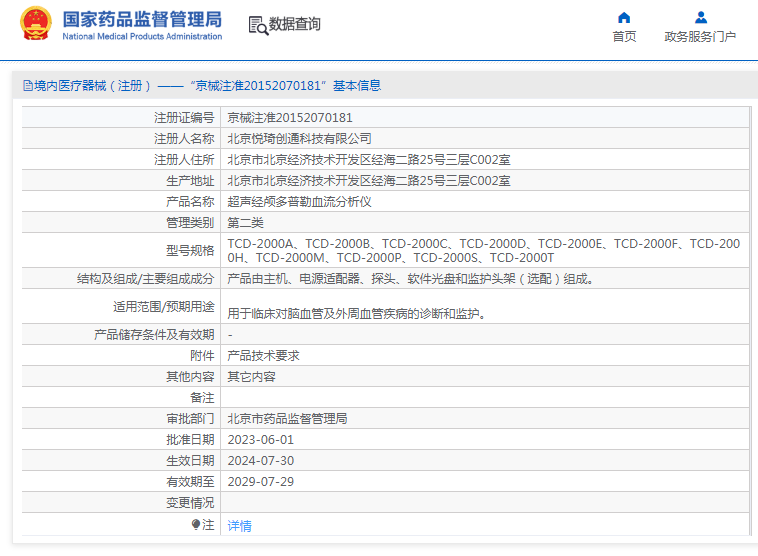The height and width of the screenshot is (556, 758).
Task: Select approval date 2023-06-01
Action: (x=261, y=440)
